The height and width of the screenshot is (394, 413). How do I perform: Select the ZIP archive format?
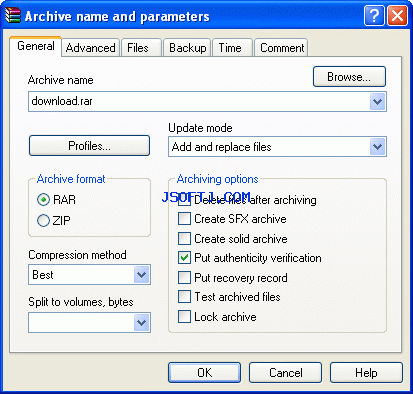tap(43, 220)
